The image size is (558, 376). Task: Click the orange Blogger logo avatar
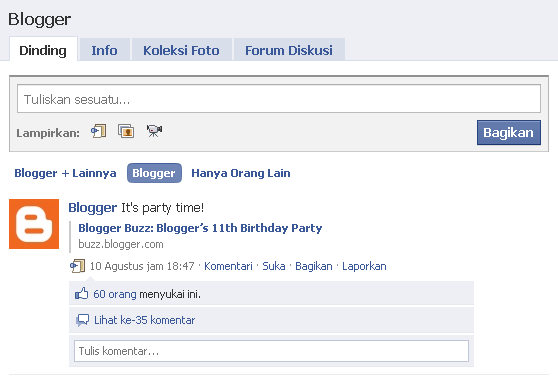[34, 224]
